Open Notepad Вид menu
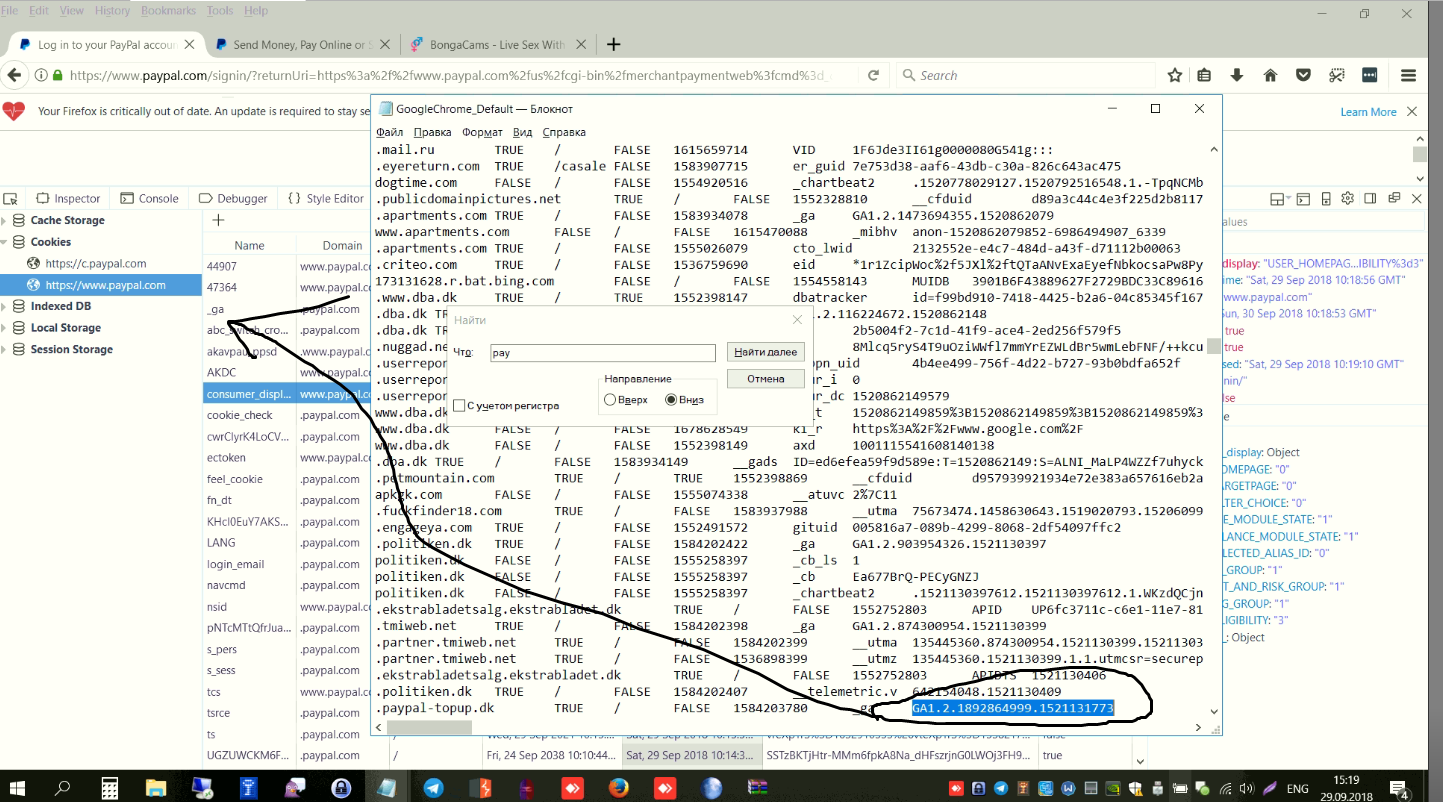Viewport: 1443px width, 802px height. (x=523, y=132)
